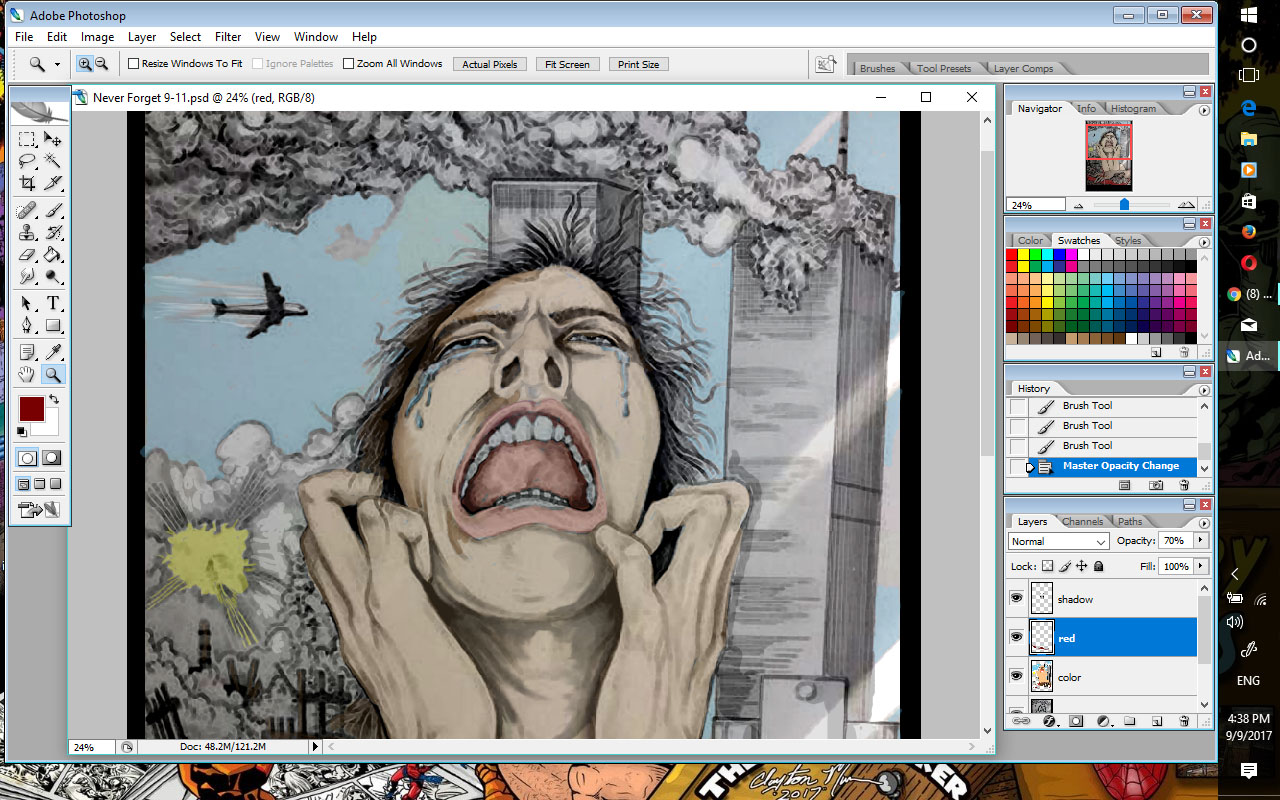Click the foreground color swatch
Viewport: 1280px width, 800px height.
(x=30, y=408)
